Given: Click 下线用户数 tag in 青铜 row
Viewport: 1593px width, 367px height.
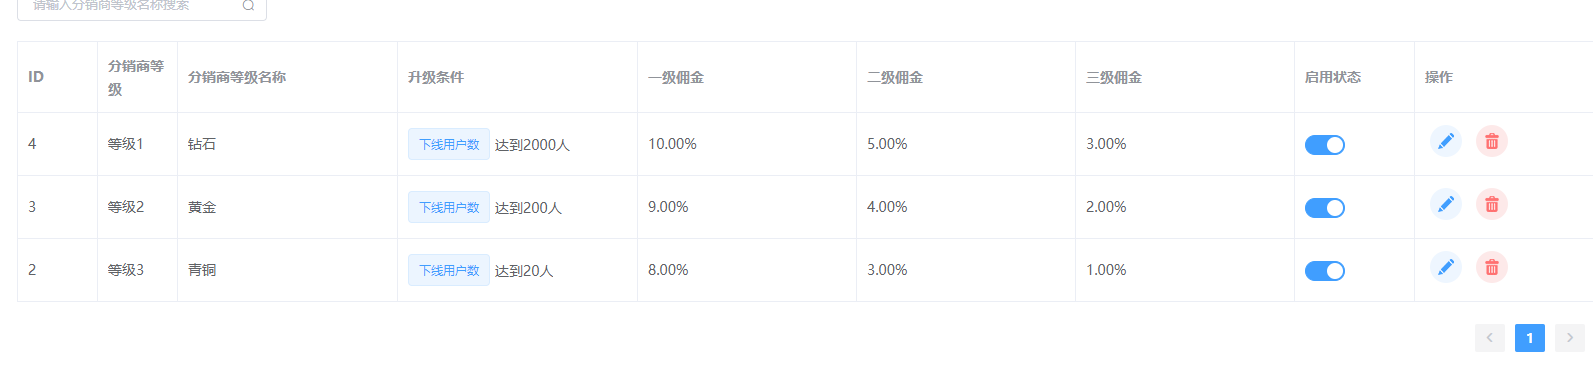Looking at the screenshot, I should coord(449,270).
